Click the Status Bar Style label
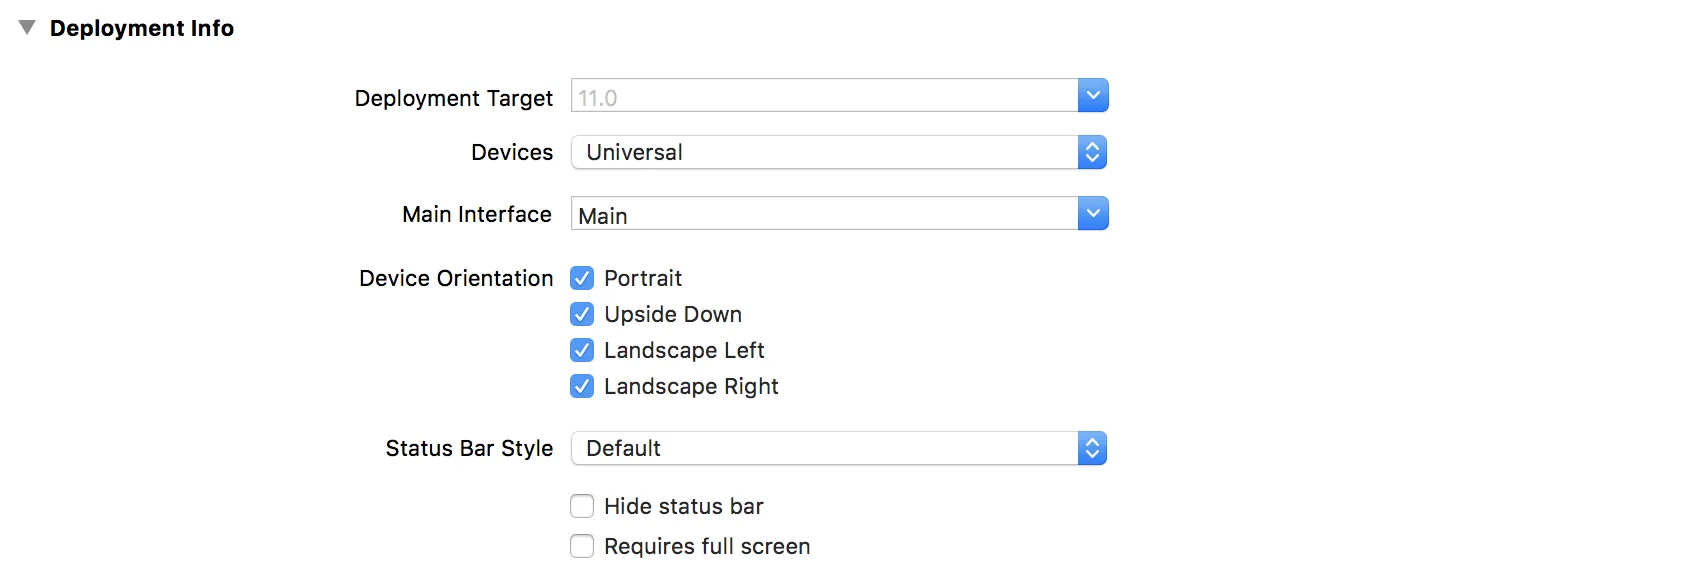This screenshot has width=1696, height=580. [469, 448]
